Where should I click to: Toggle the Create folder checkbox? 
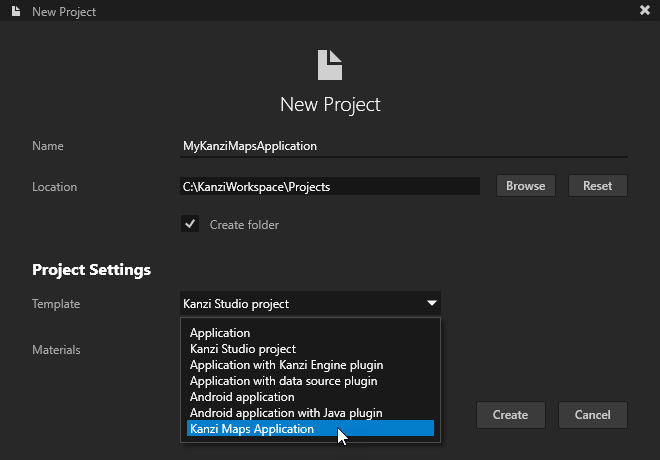(x=190, y=224)
